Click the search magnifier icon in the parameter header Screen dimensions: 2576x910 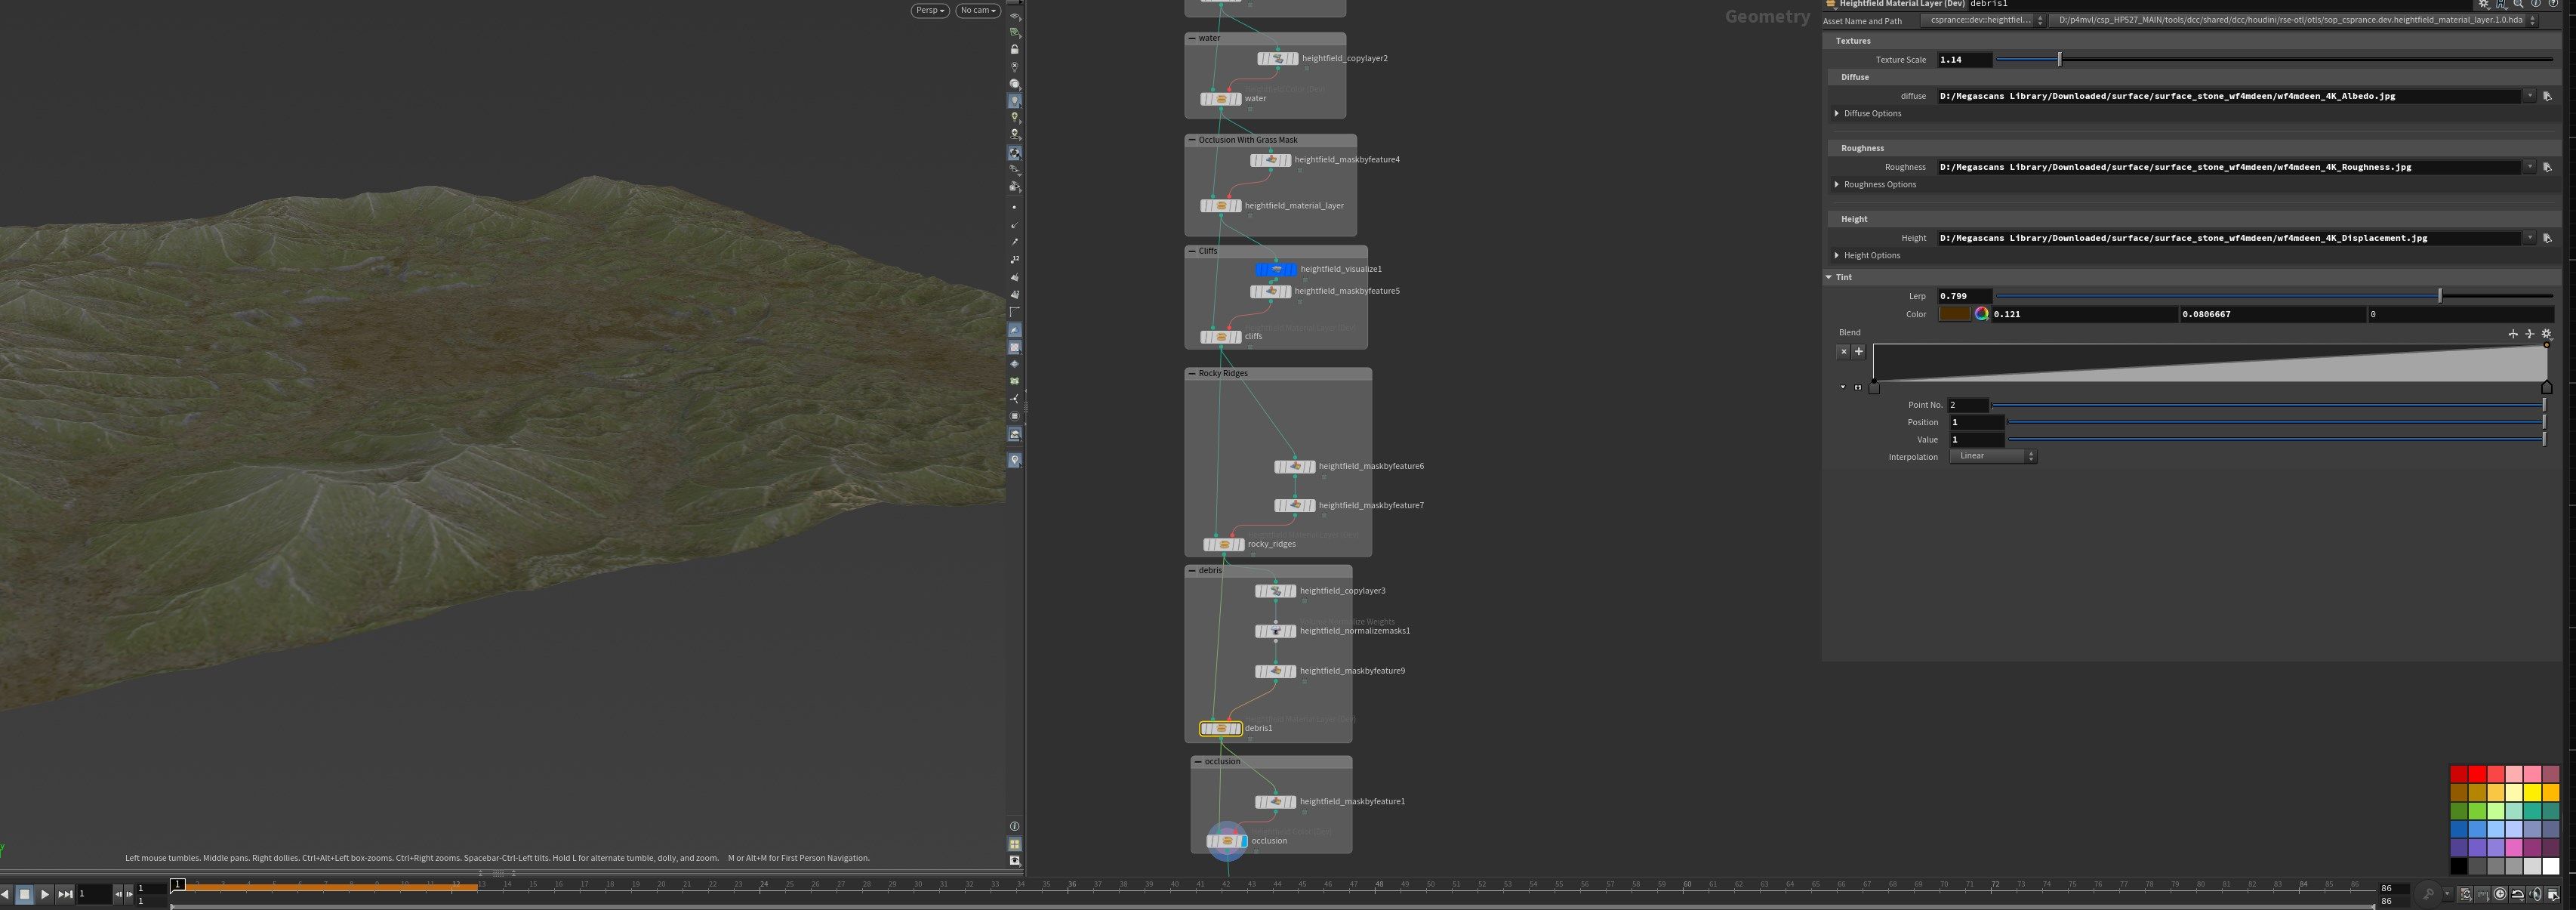coord(2516,4)
